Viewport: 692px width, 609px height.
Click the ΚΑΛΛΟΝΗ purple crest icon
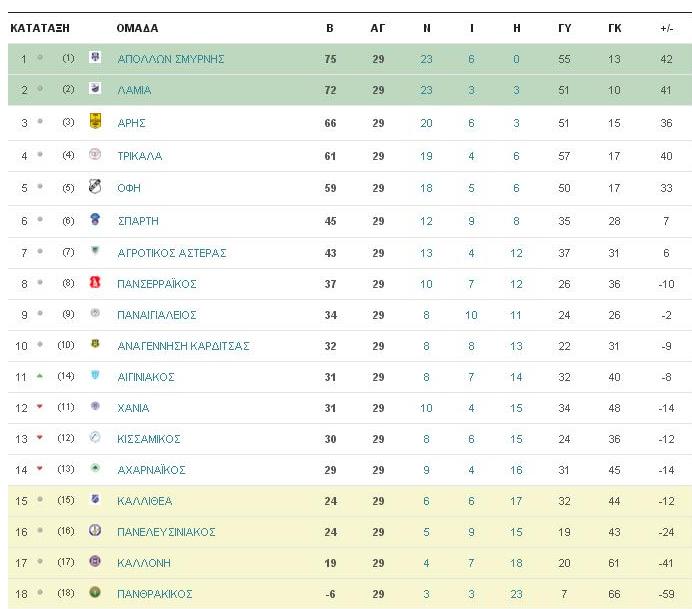95,561
